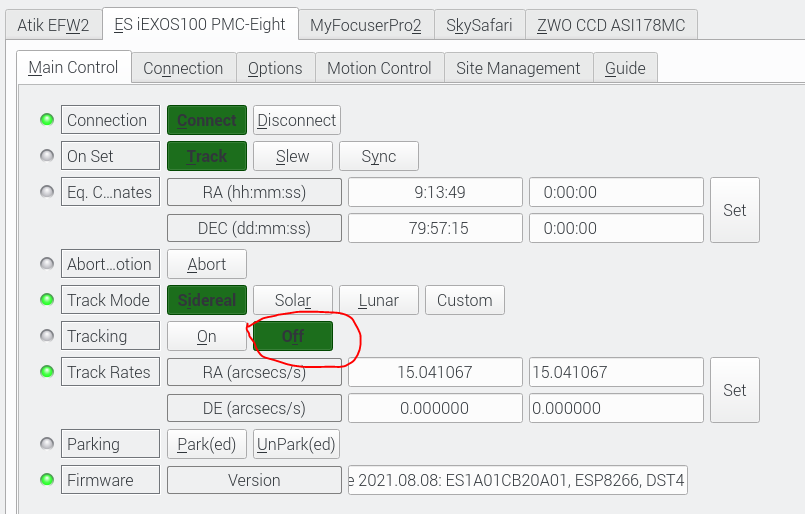This screenshot has width=805, height=514.
Task: Click the current RA value 9:13:49
Action: click(x=435, y=192)
